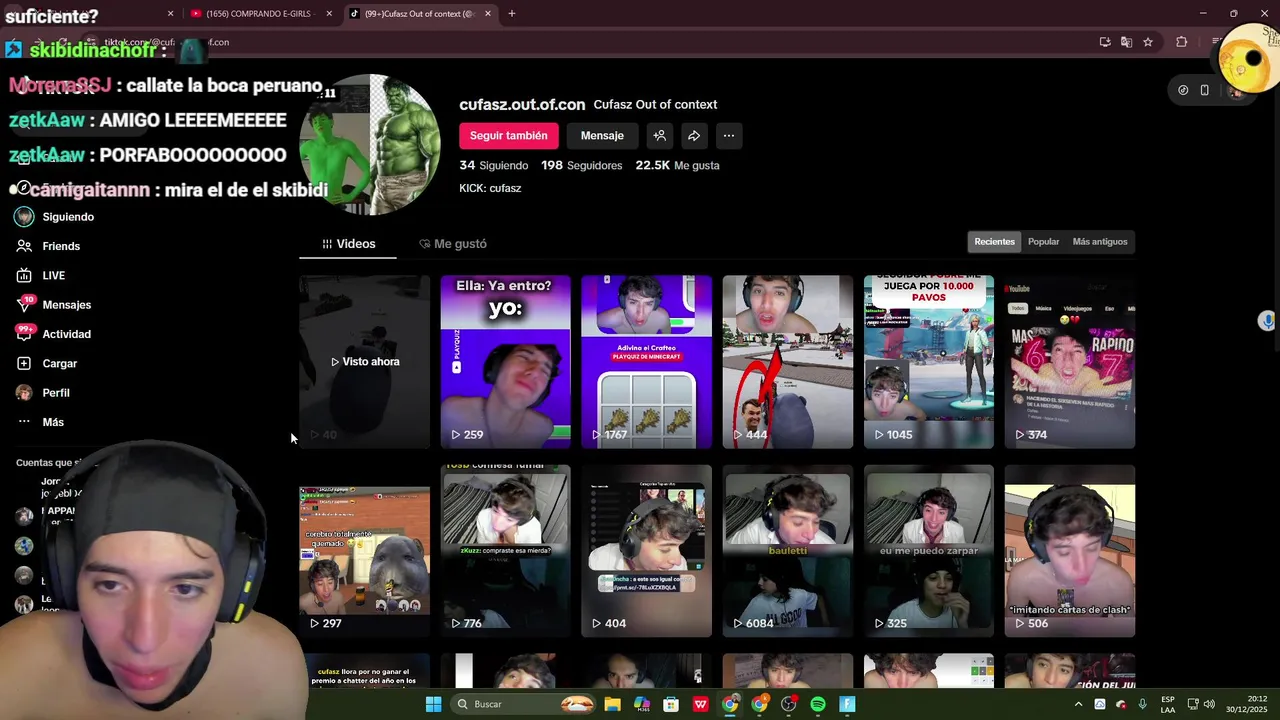Click the taskbar clock showing 20:12
Image resolution: width=1280 pixels, height=720 pixels.
(x=1249, y=704)
